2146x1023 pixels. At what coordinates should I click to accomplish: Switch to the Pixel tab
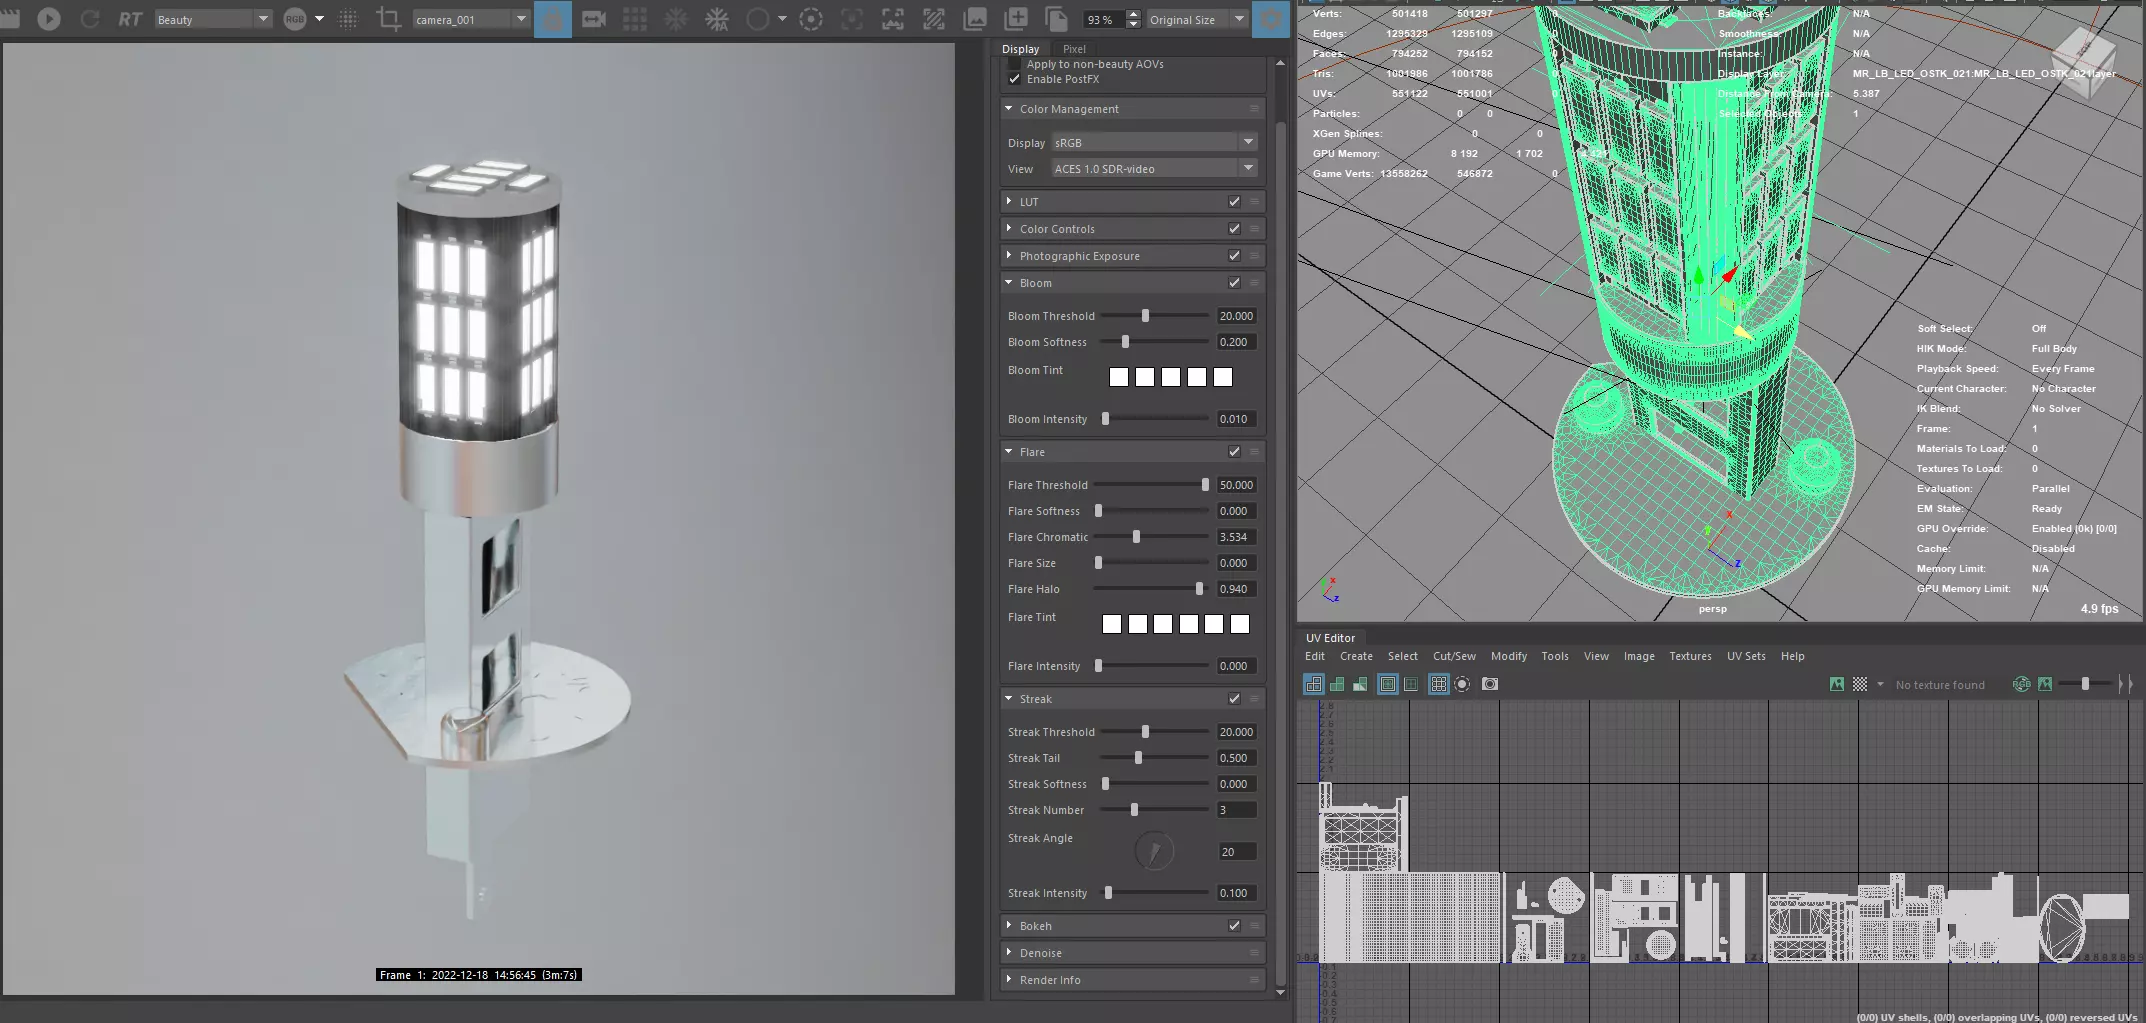(1074, 49)
